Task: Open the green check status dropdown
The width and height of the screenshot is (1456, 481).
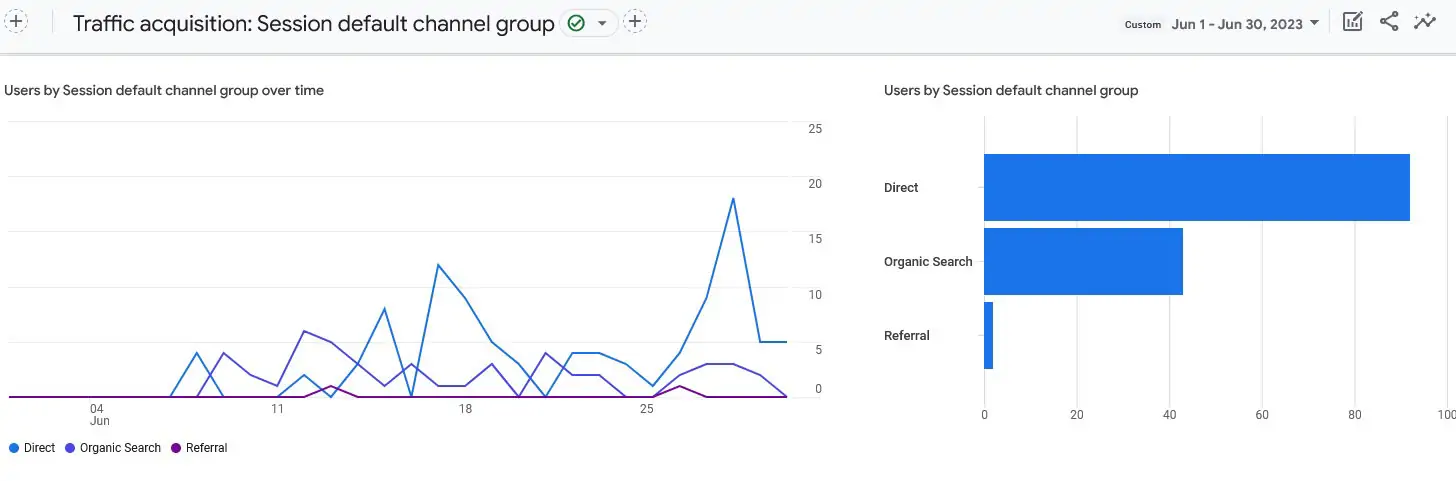Action: (588, 23)
